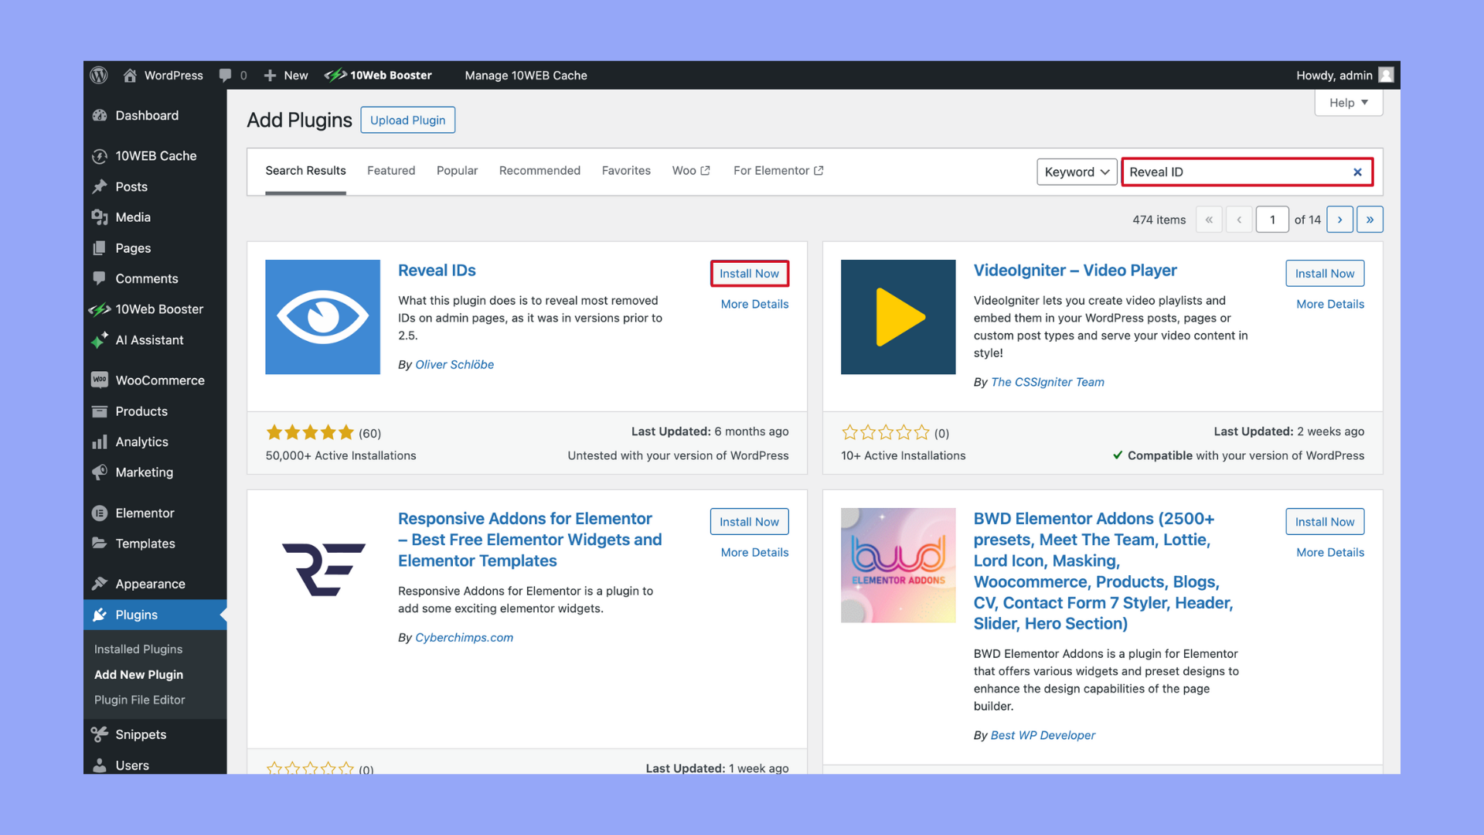Install the Reveal IDs plugin

point(749,273)
